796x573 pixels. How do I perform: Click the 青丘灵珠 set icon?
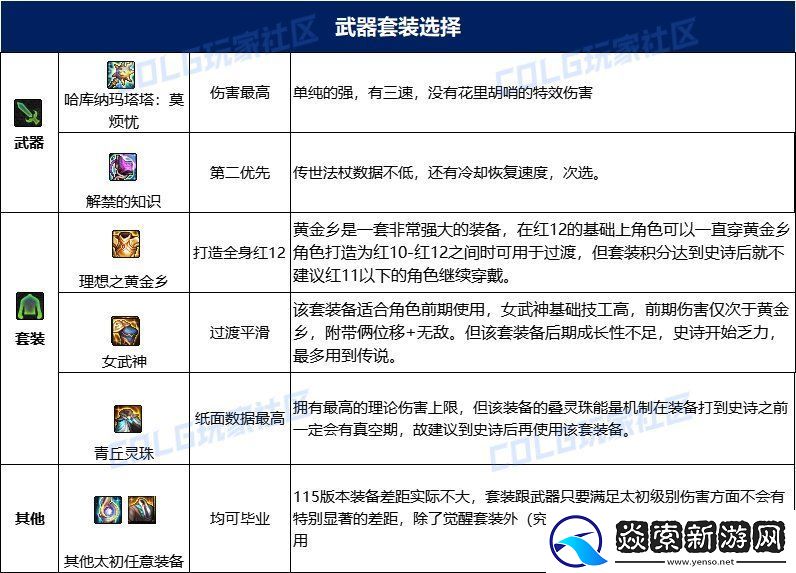(x=127, y=419)
